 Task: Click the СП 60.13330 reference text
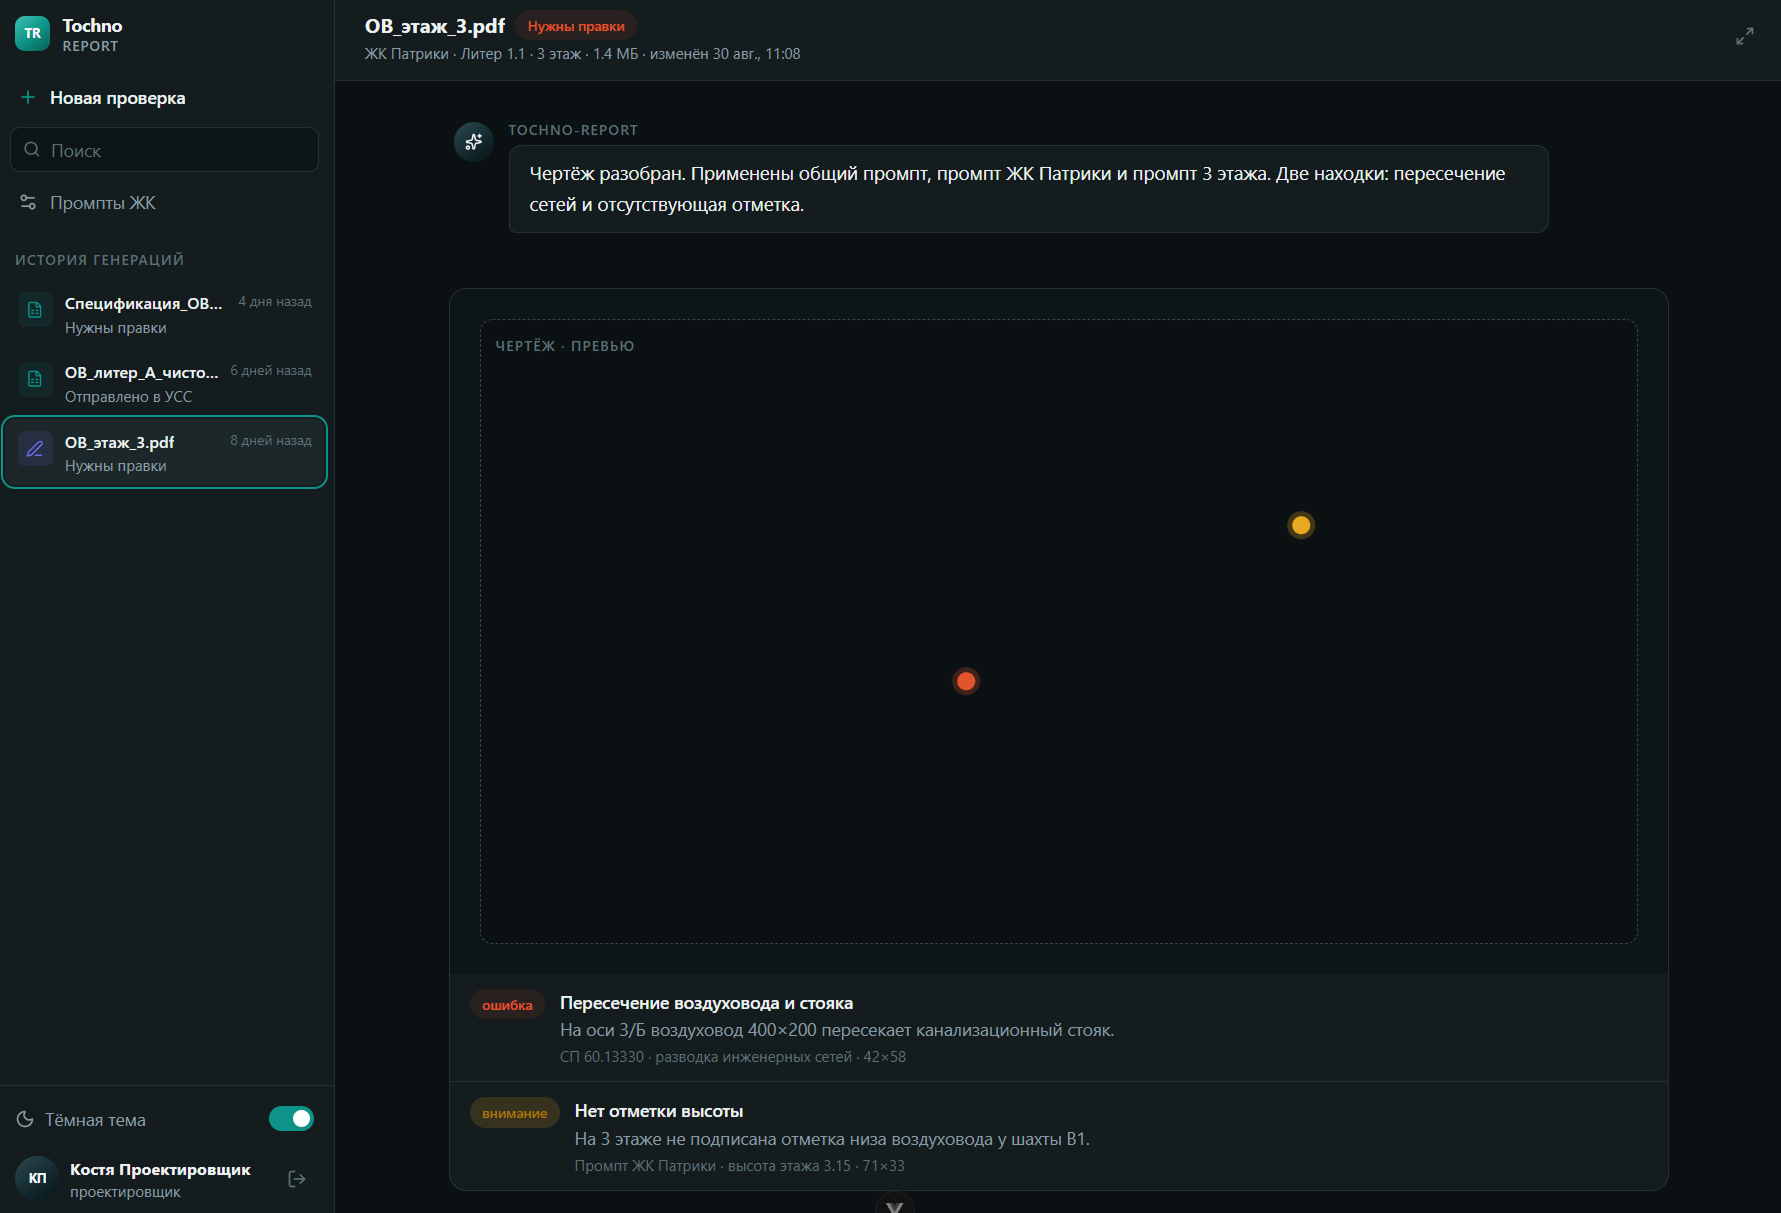[733, 1057]
